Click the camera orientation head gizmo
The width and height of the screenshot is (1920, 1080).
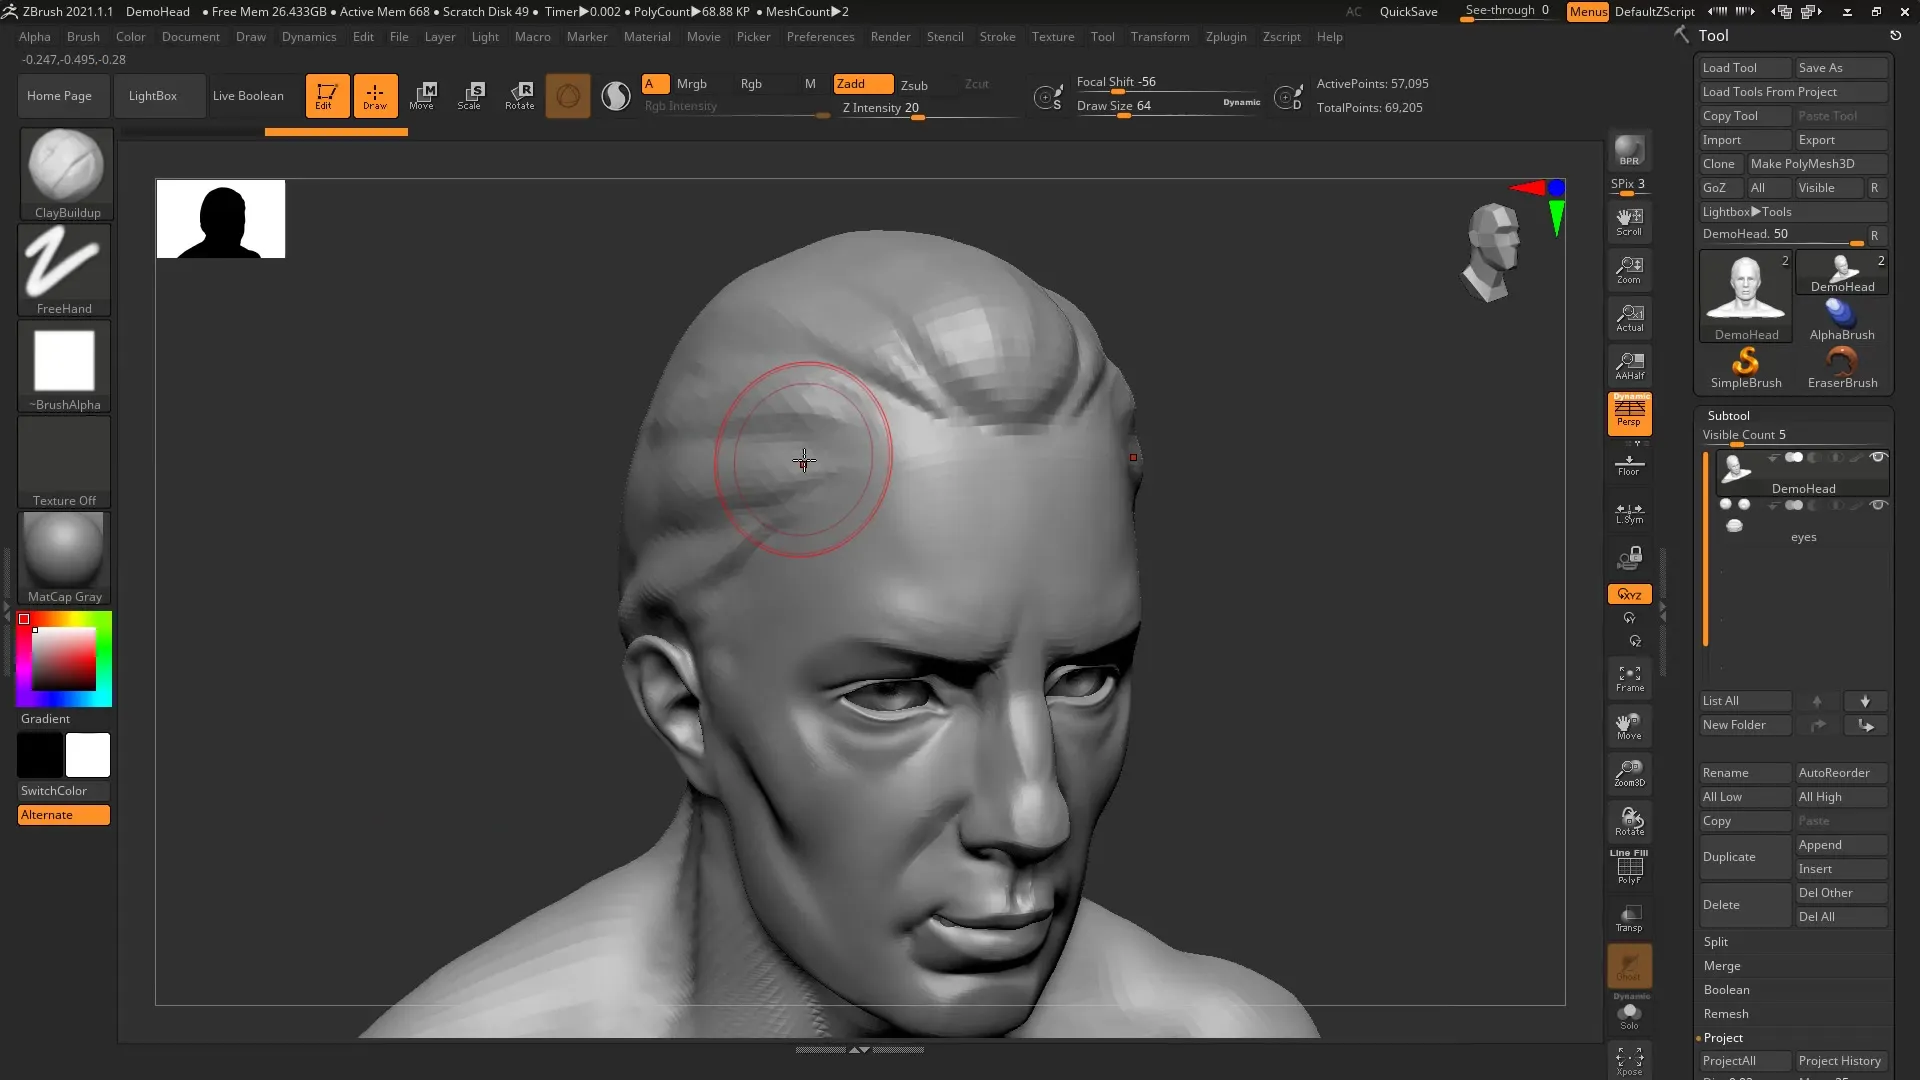click(1493, 251)
